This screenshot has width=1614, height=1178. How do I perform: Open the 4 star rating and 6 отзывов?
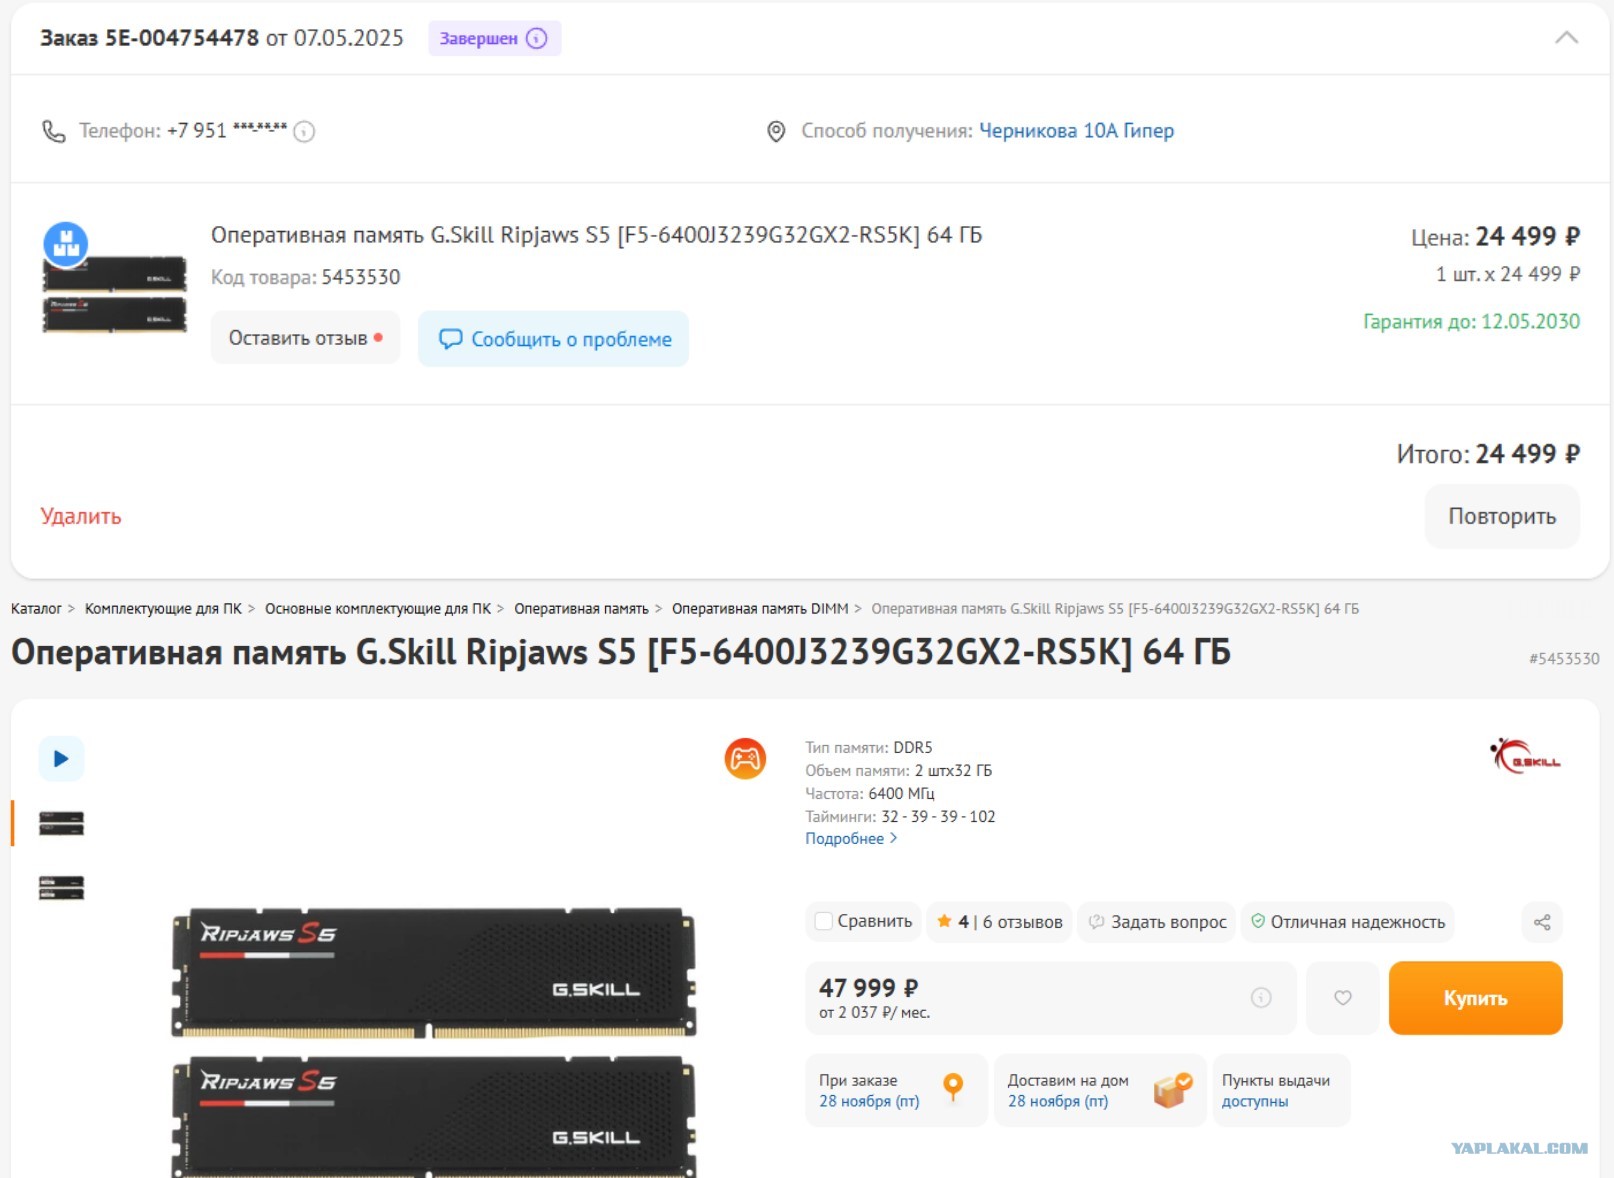tap(999, 921)
